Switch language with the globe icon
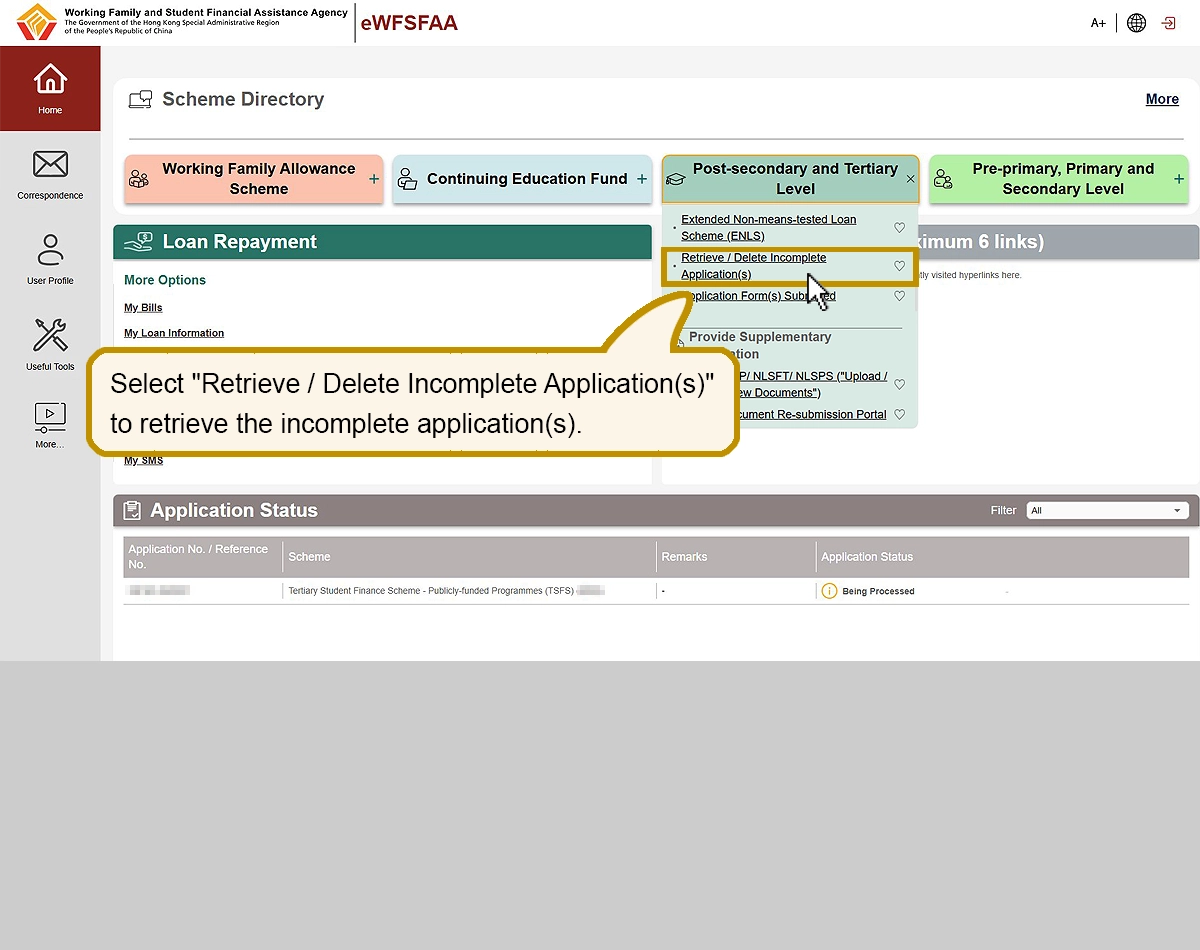 click(x=1136, y=23)
